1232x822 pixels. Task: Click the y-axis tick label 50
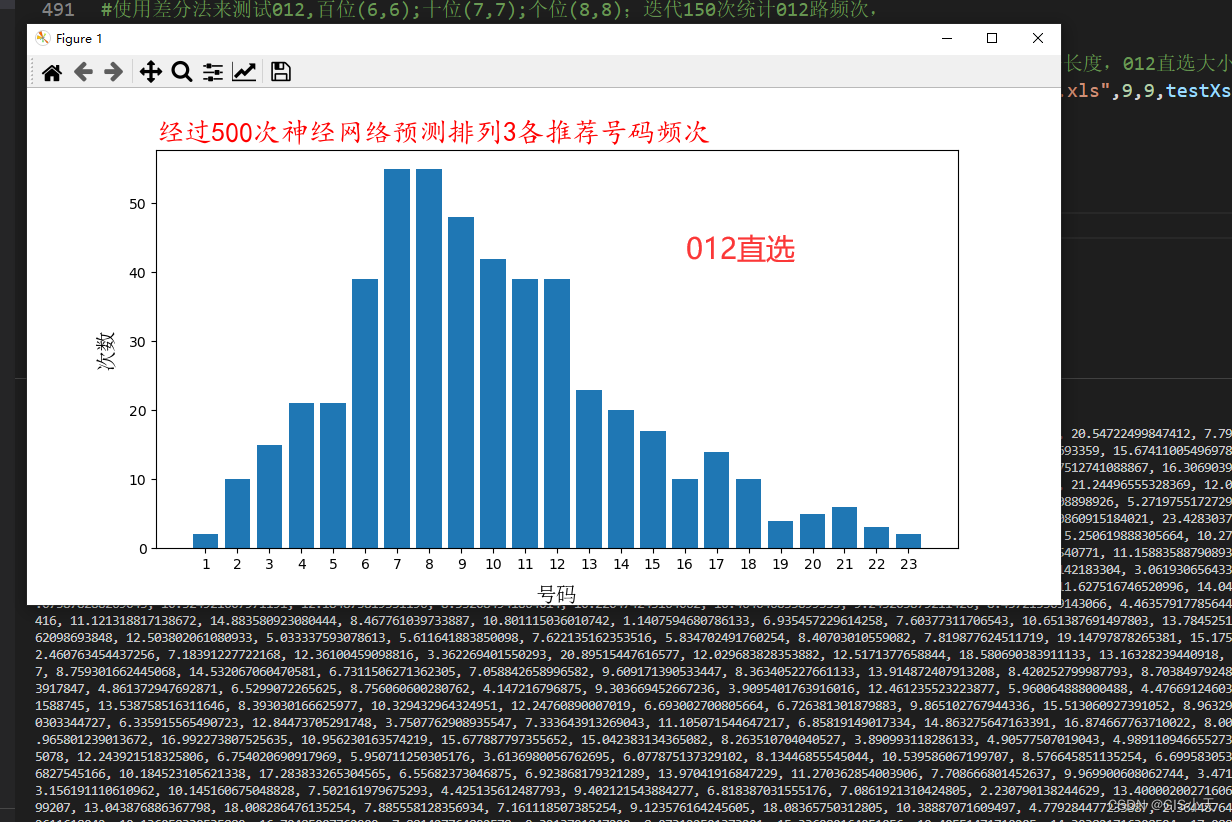click(140, 204)
